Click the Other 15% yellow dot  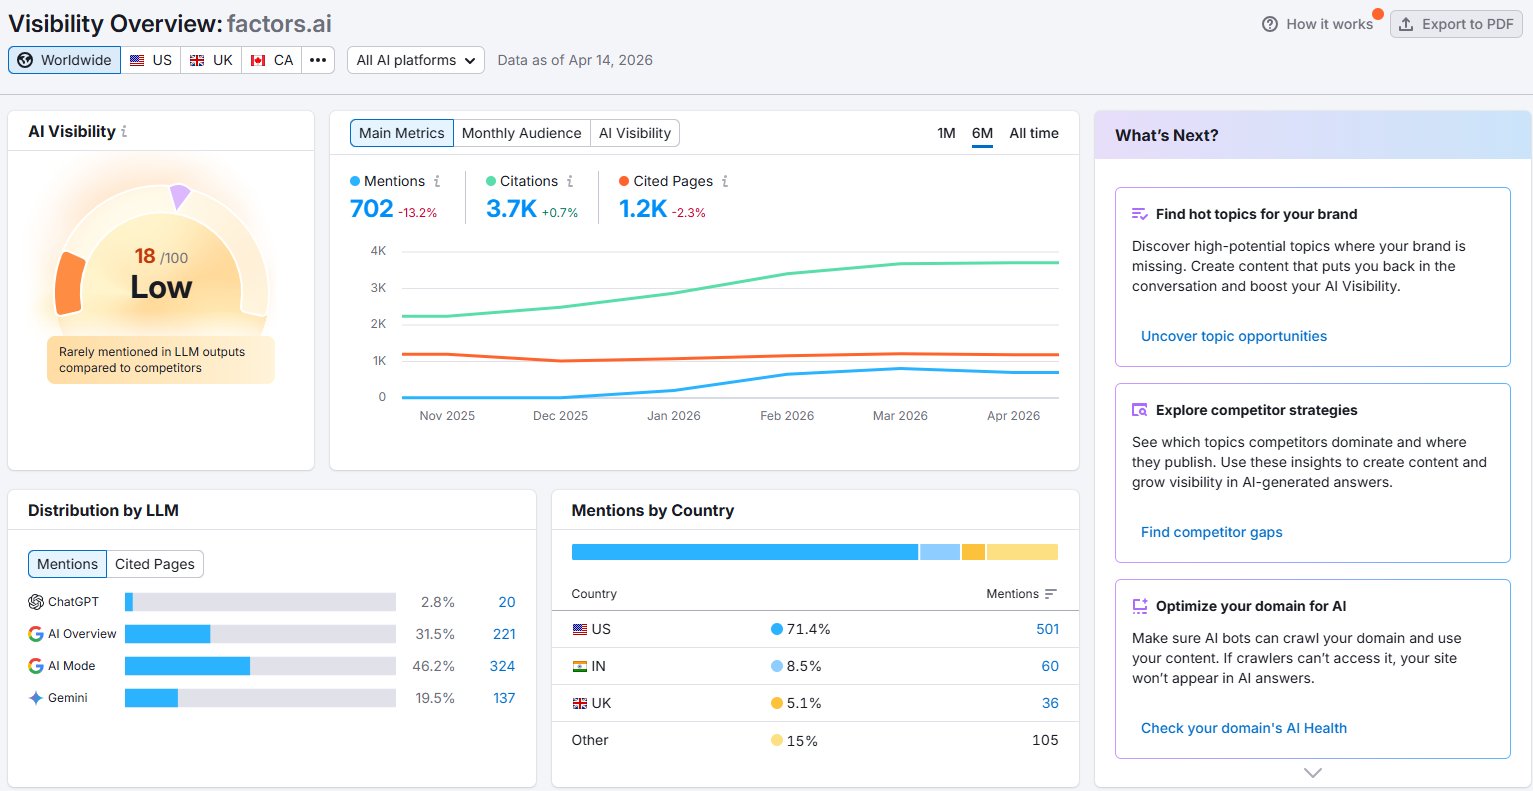click(777, 740)
